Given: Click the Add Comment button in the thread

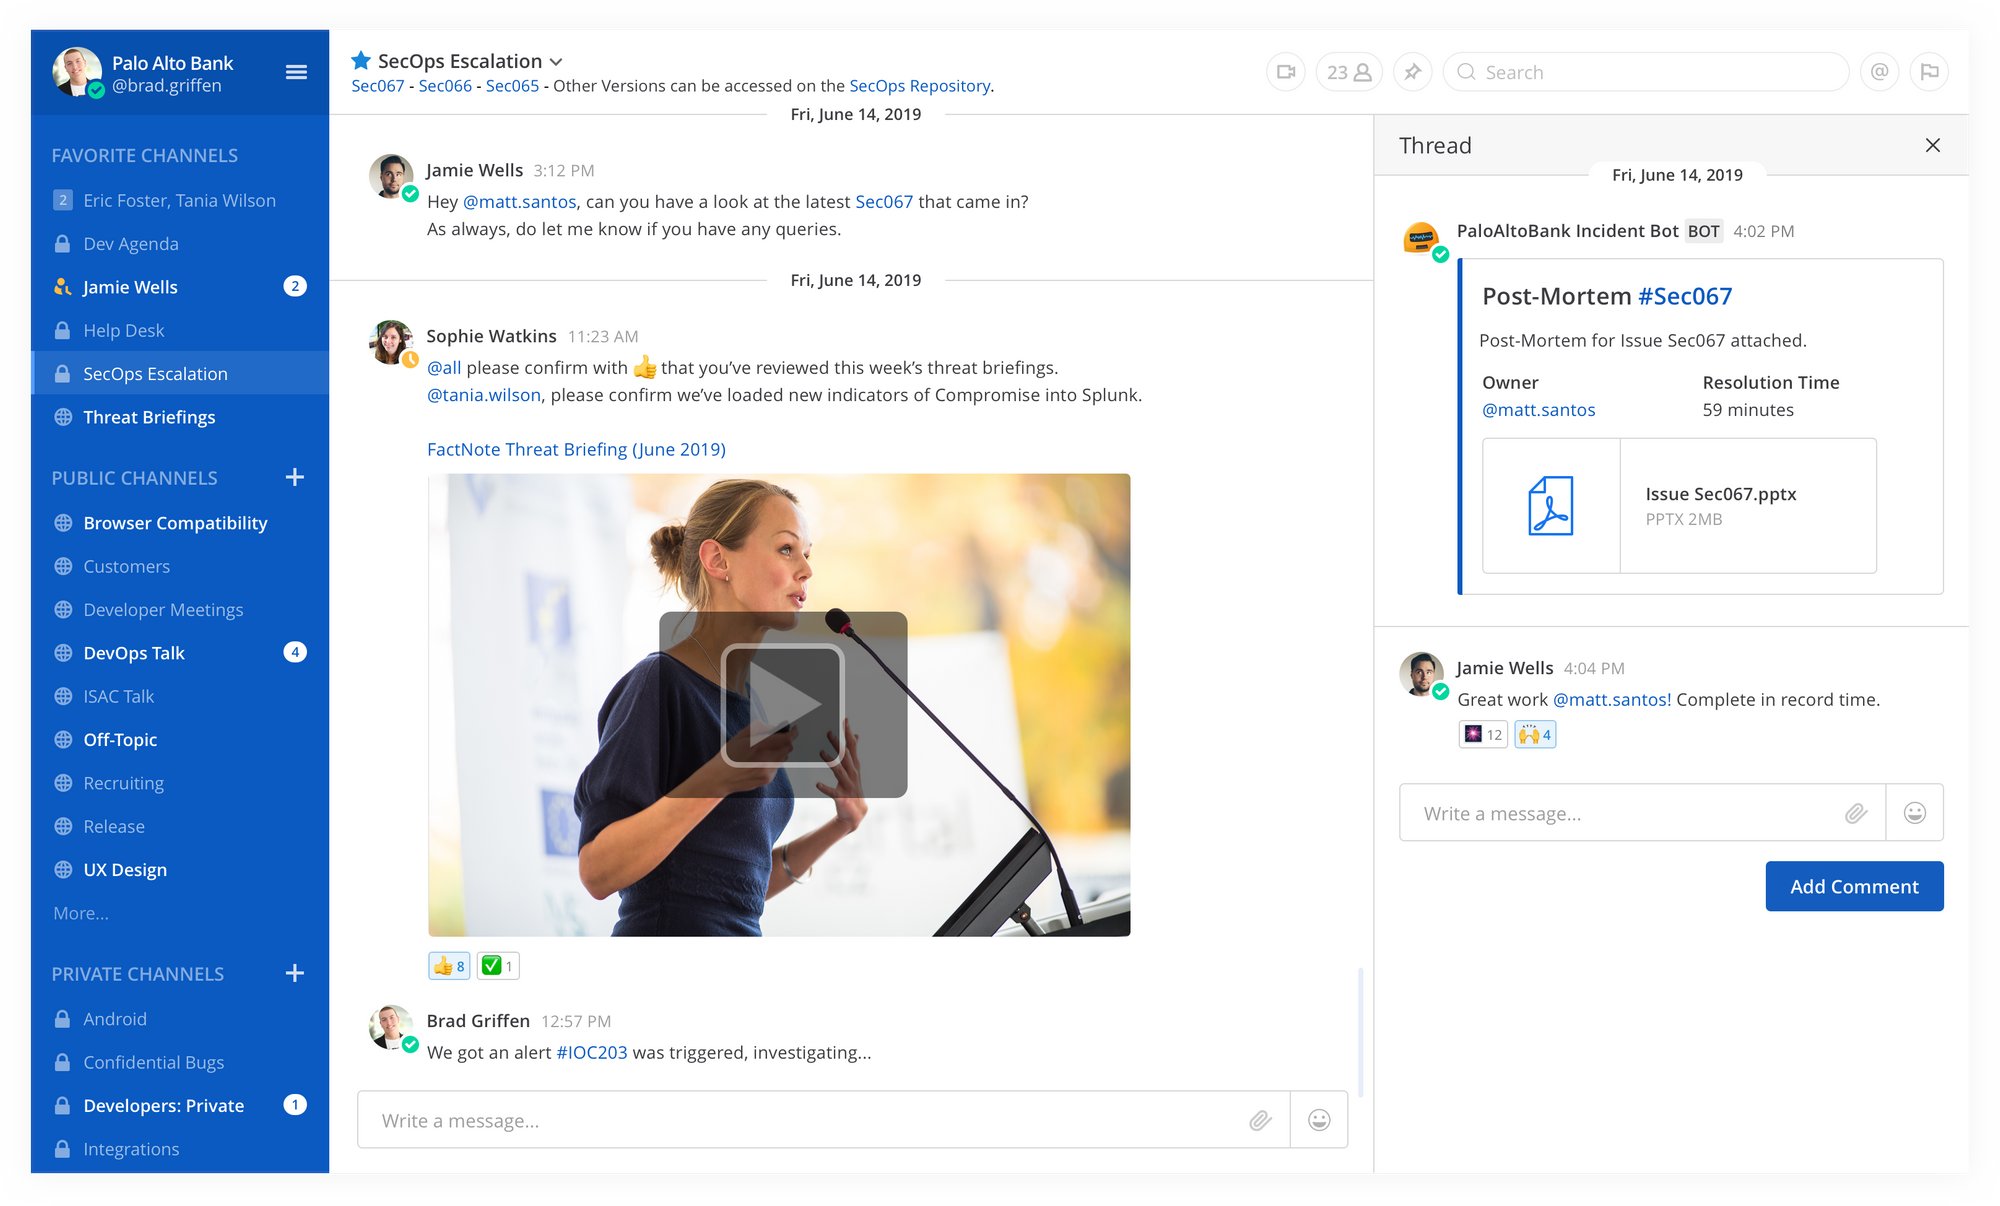Looking at the screenshot, I should pos(1854,886).
